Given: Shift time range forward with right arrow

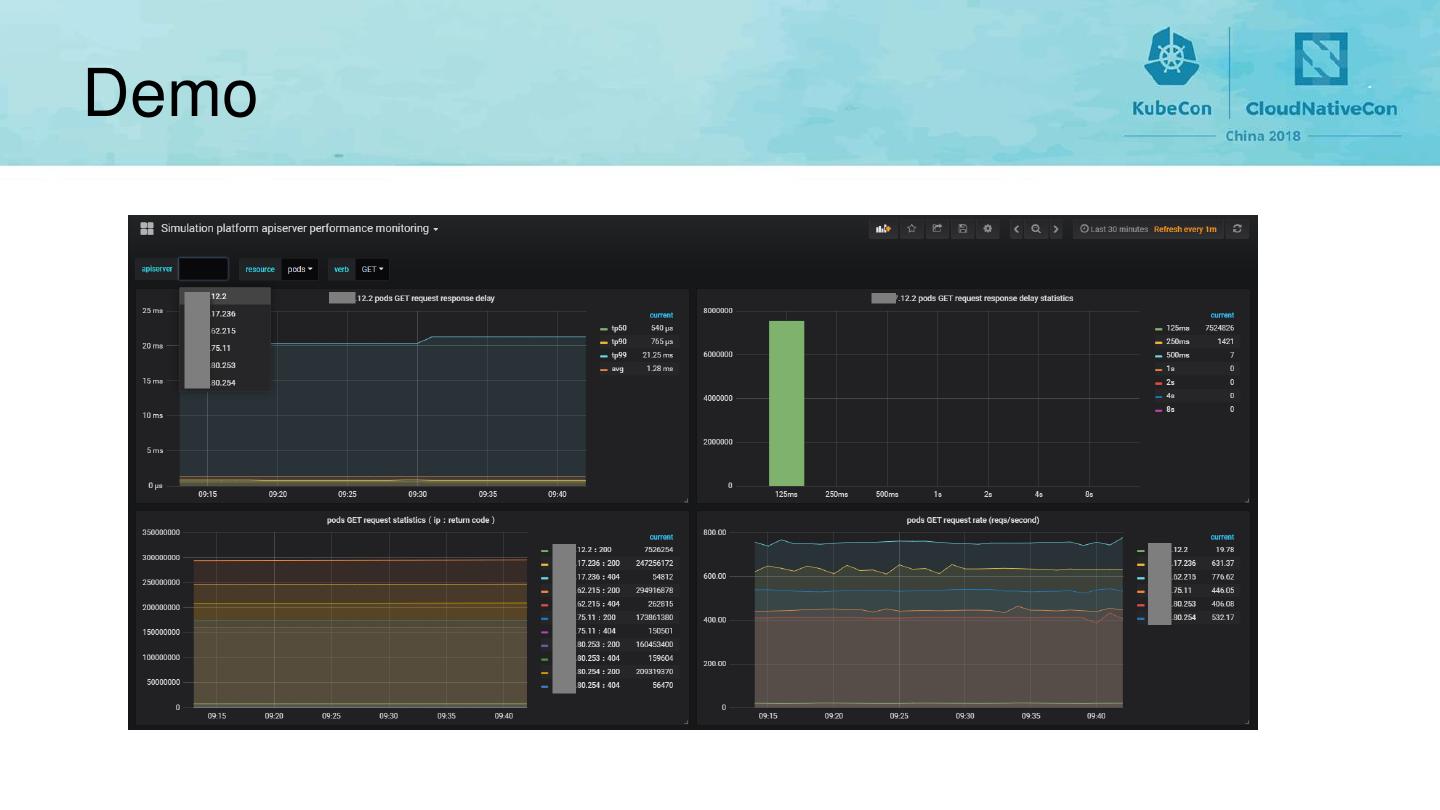Looking at the screenshot, I should [x=1055, y=229].
